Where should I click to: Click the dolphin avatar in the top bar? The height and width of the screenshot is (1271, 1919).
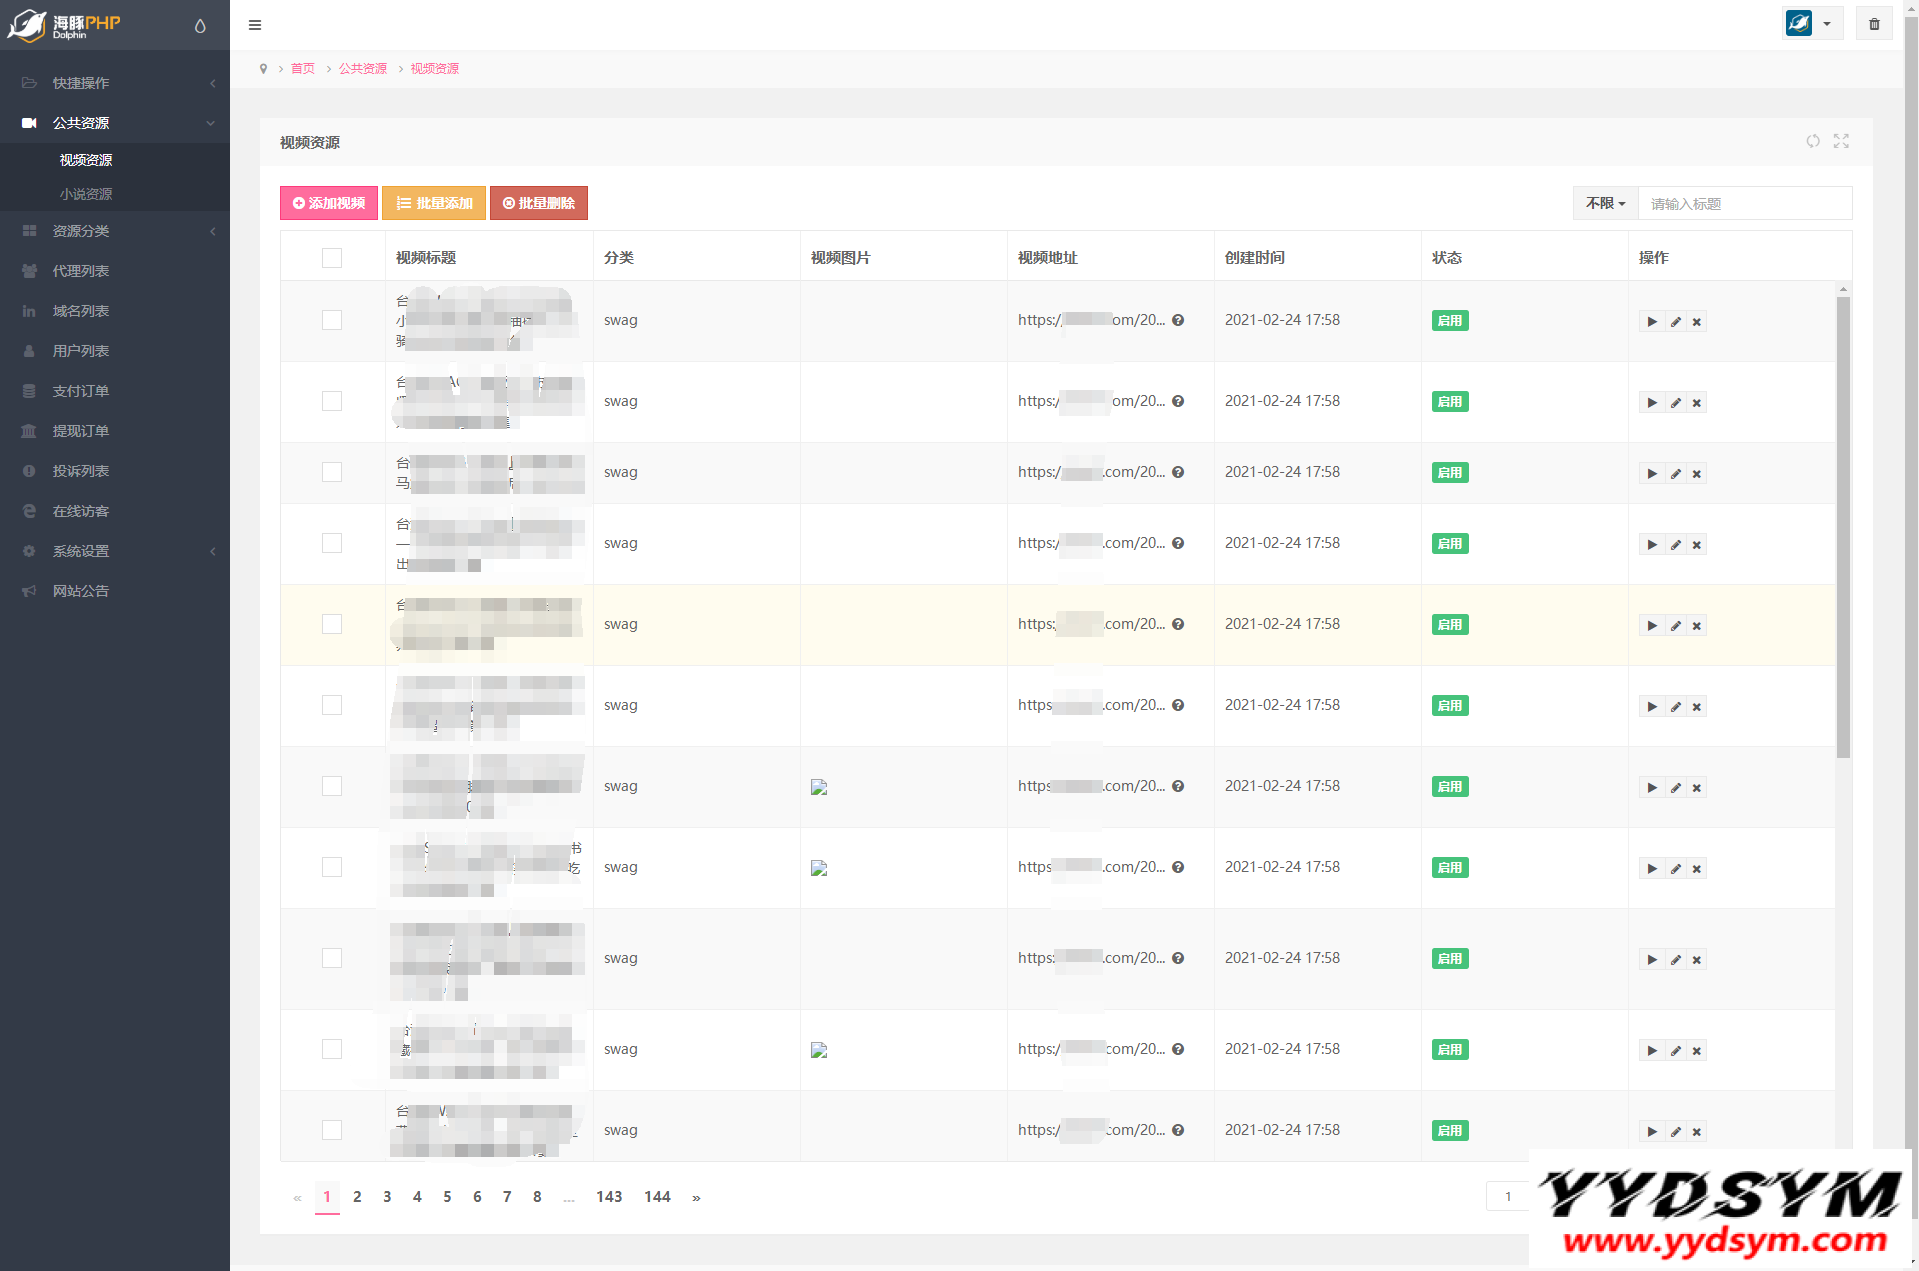point(1798,23)
